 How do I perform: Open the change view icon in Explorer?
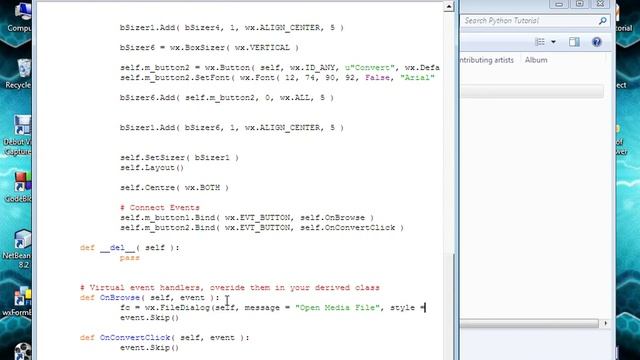click(x=540, y=42)
